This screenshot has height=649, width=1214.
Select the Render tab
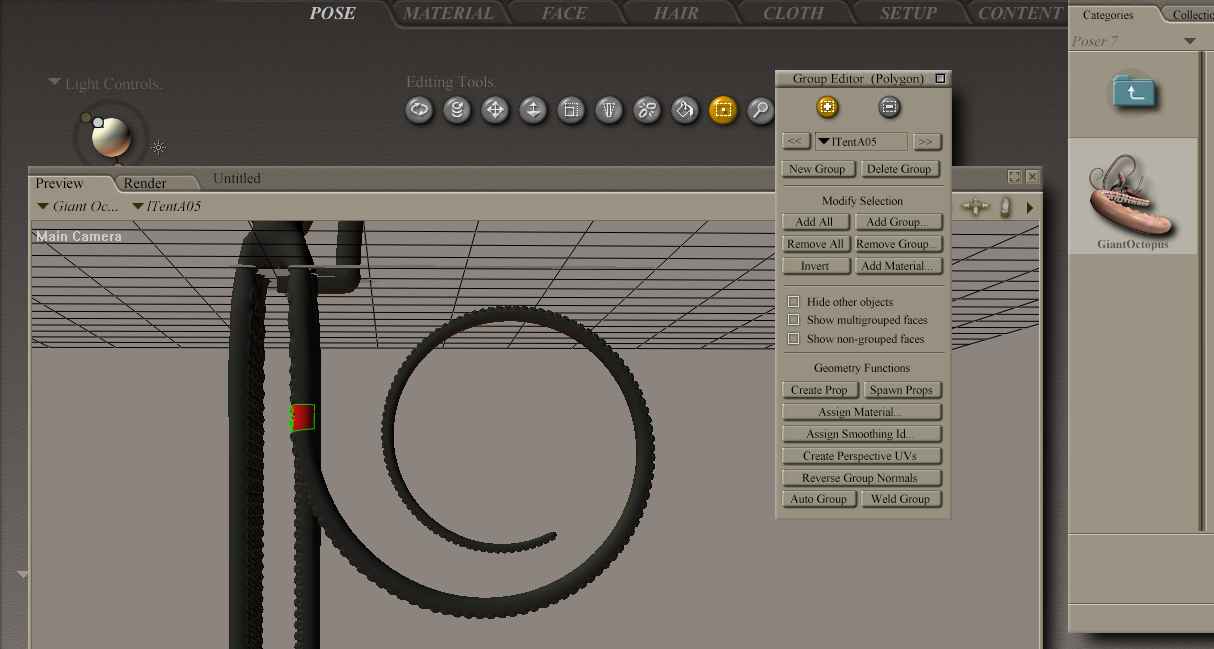point(145,183)
